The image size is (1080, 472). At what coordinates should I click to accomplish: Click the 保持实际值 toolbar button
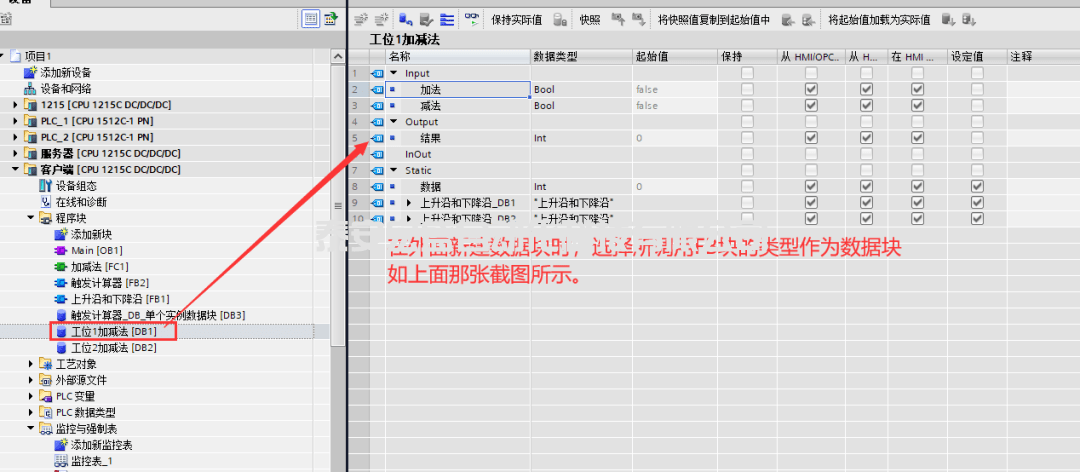pyautogui.click(x=517, y=19)
